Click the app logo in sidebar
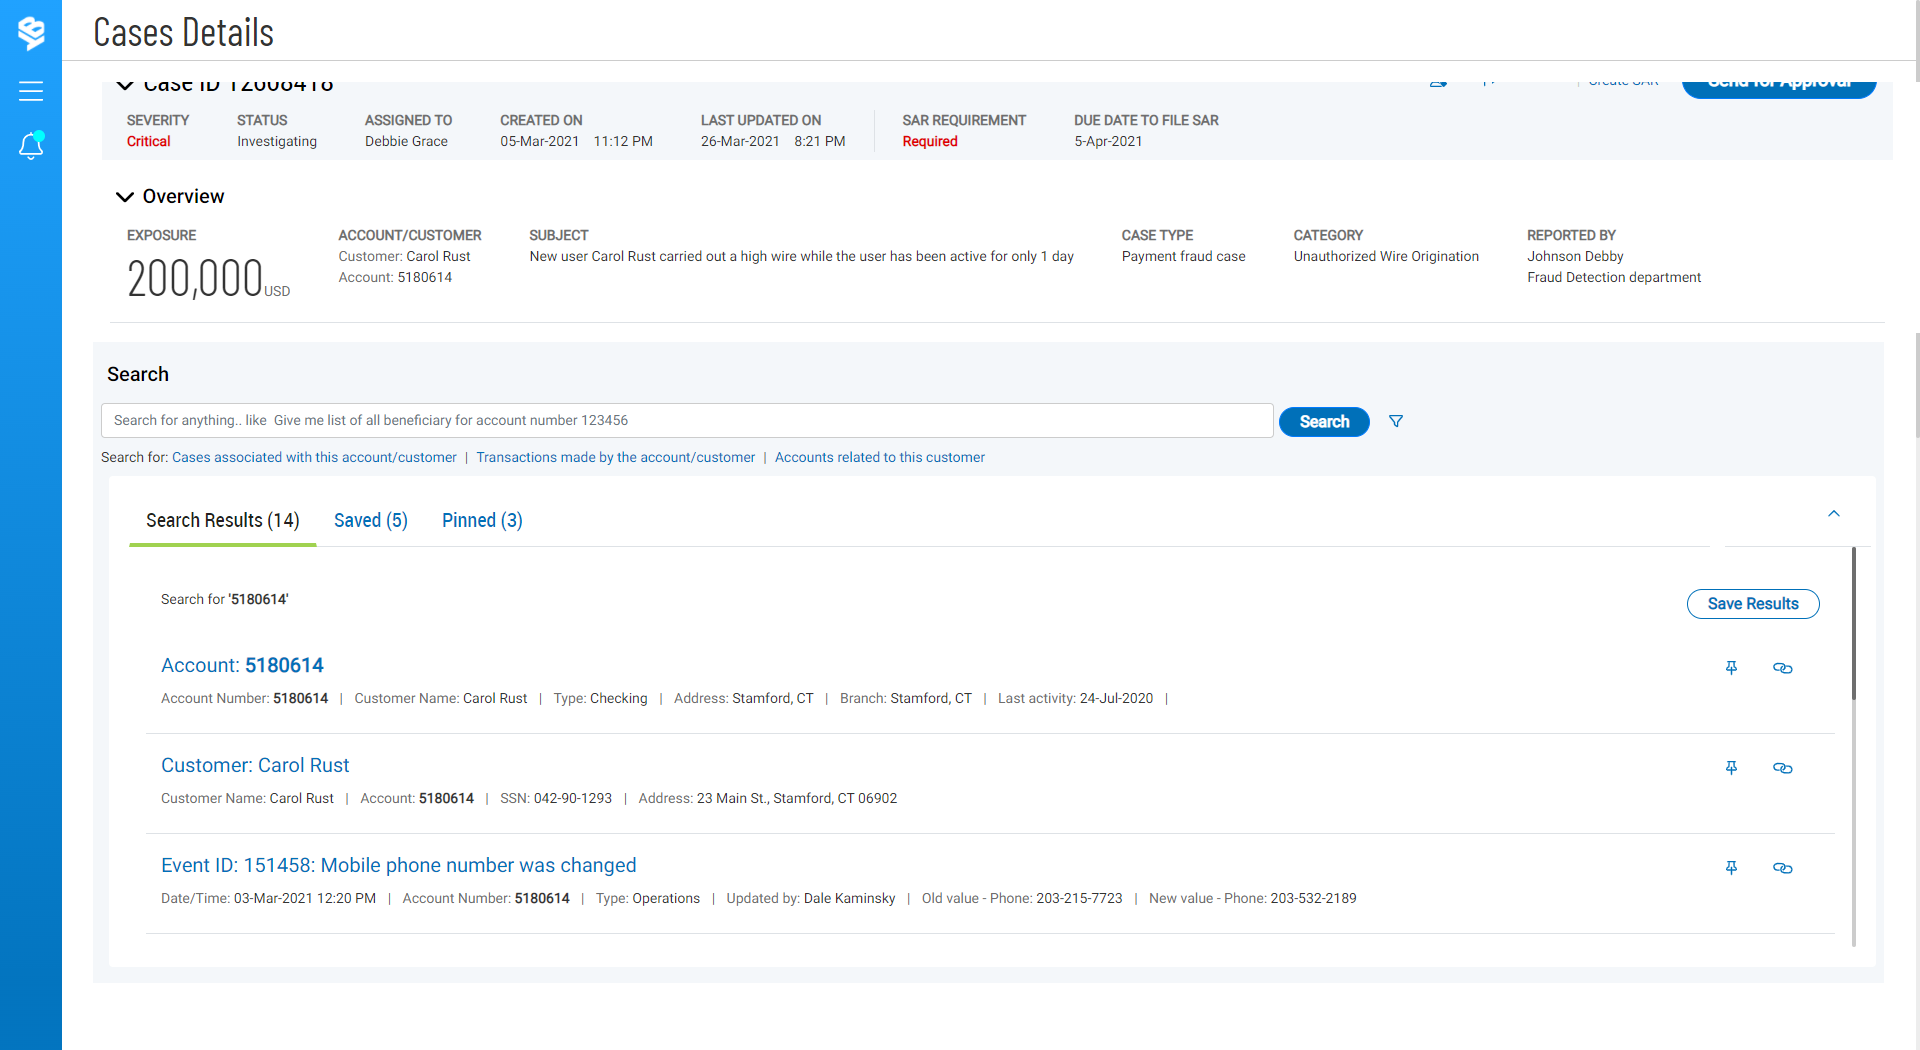This screenshot has width=1920, height=1050. [x=31, y=33]
